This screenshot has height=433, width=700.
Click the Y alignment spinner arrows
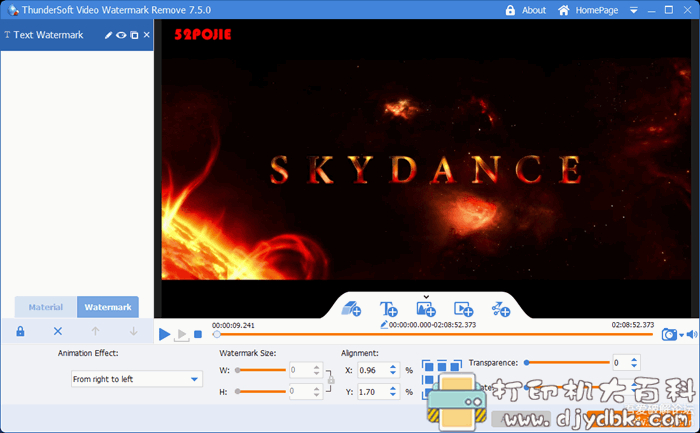(393, 392)
